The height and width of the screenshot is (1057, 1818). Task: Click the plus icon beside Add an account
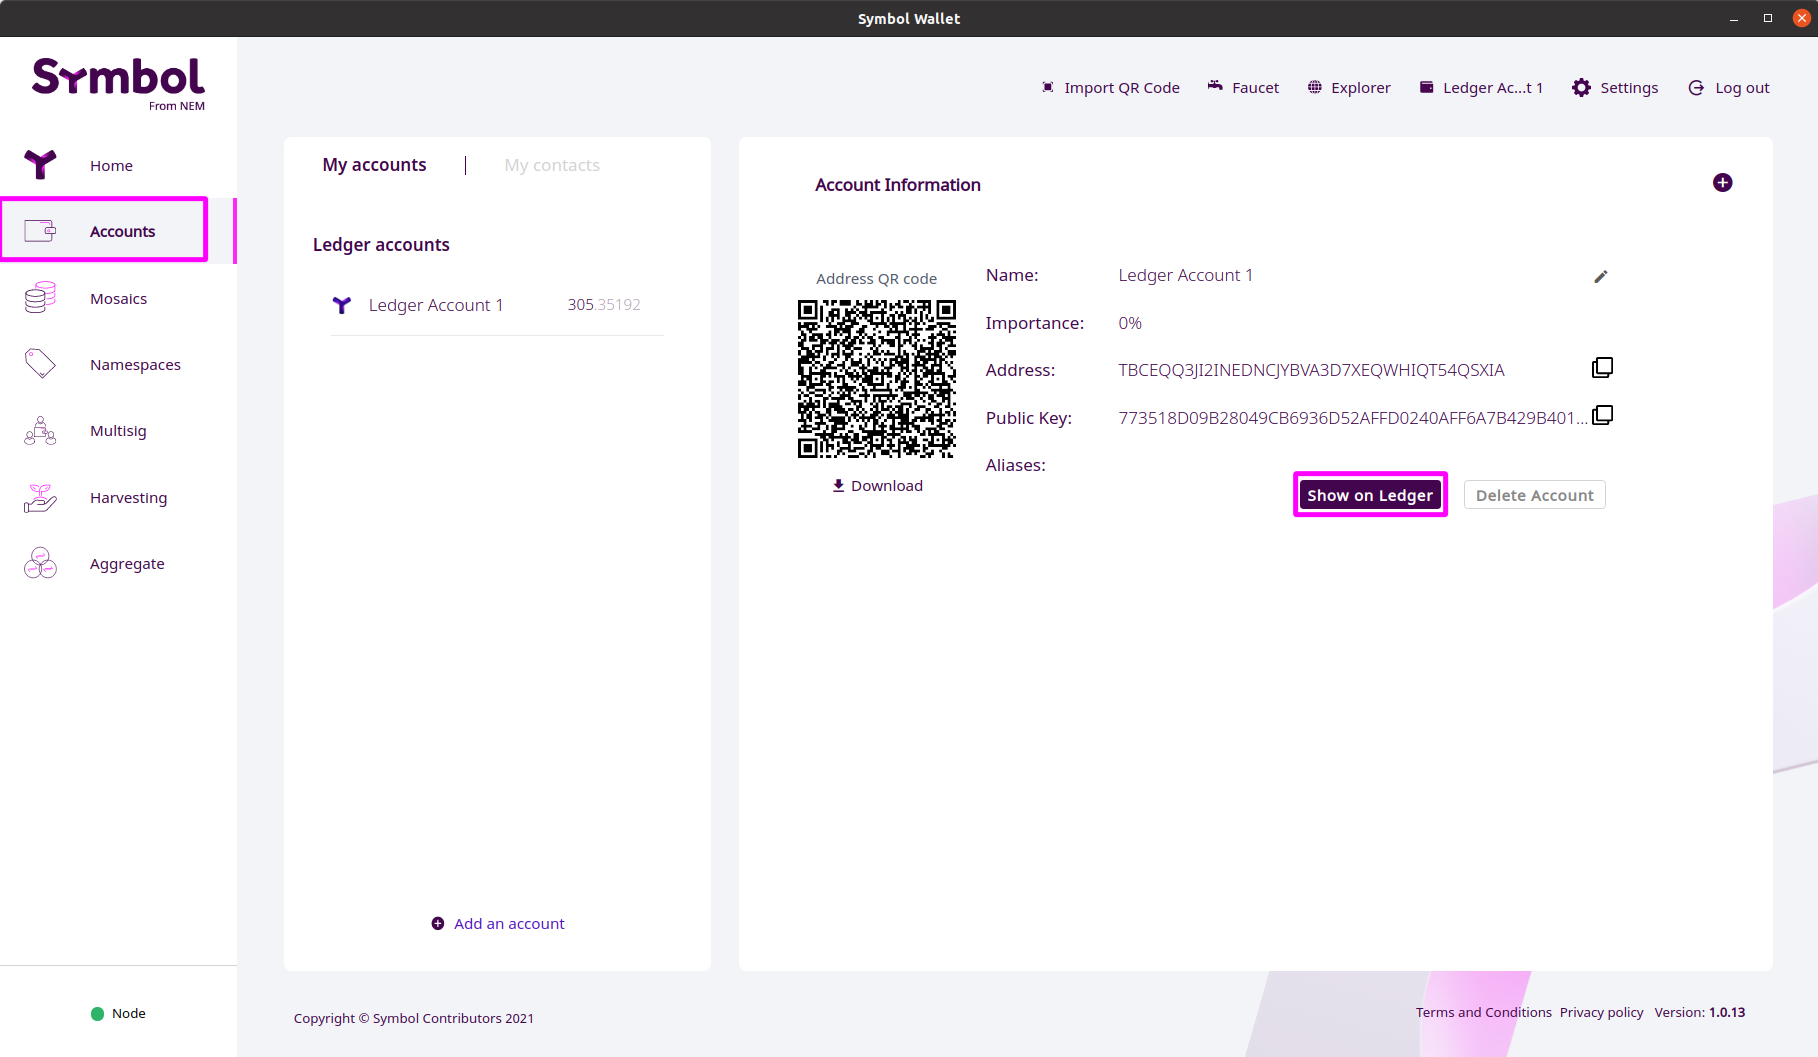pyautogui.click(x=437, y=923)
